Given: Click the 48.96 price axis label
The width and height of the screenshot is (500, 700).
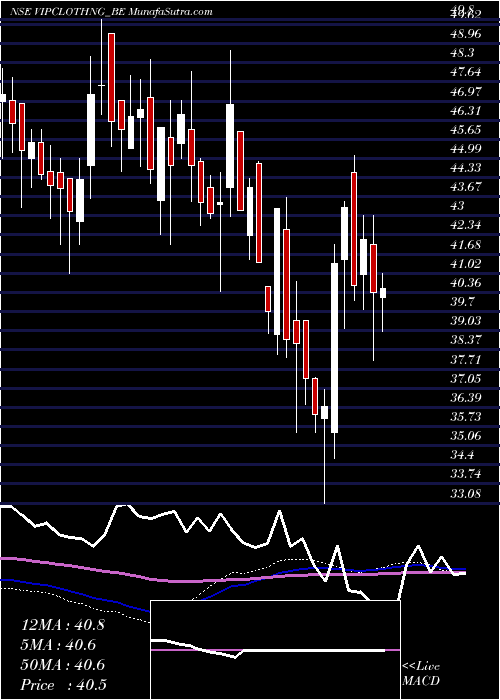Looking at the screenshot, I should [x=466, y=34].
